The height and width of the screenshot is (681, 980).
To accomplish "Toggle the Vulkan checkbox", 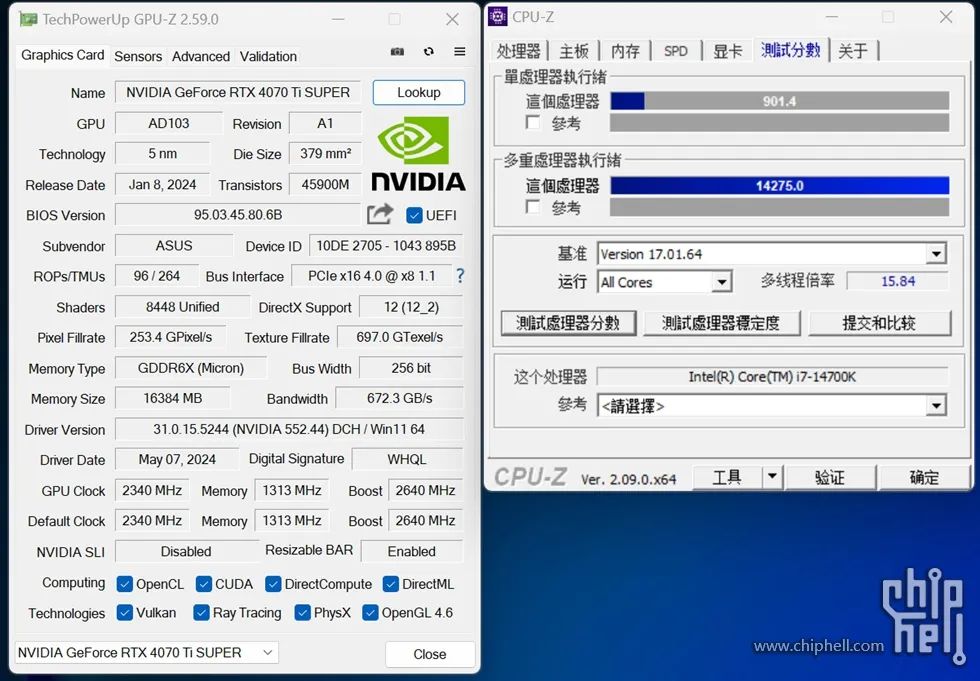I will pyautogui.click(x=124, y=612).
